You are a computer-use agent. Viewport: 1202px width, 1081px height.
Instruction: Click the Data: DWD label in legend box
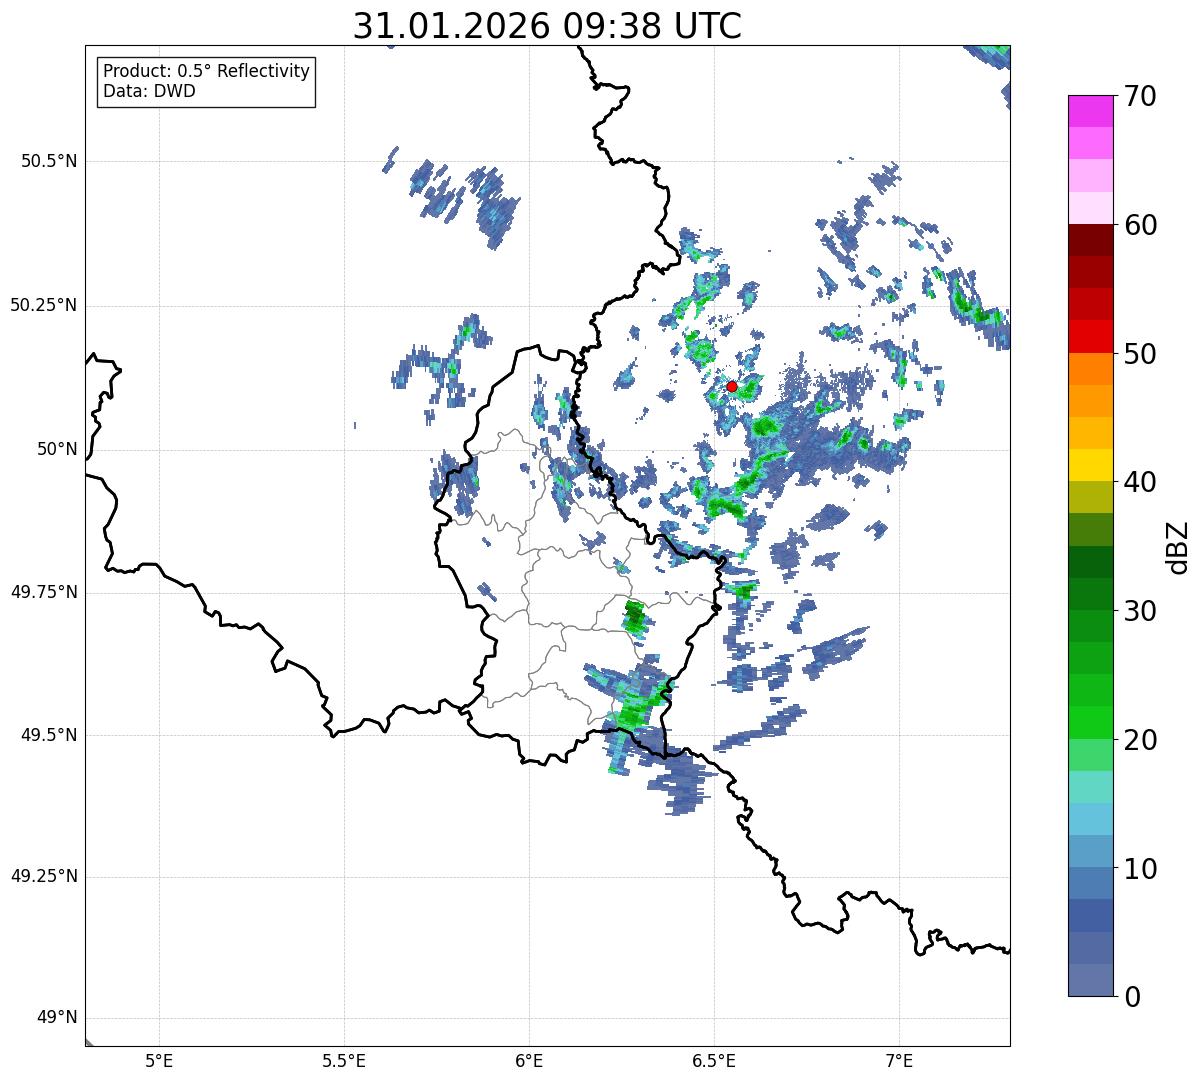coord(149,92)
